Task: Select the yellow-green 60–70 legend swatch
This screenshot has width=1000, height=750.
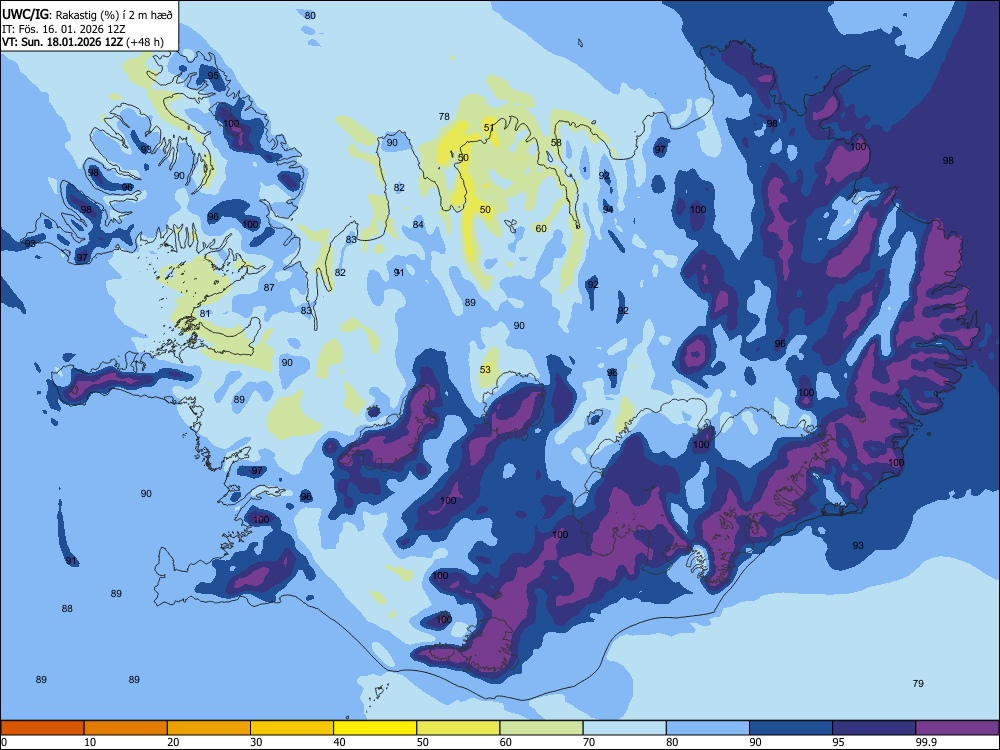Action: 541,728
